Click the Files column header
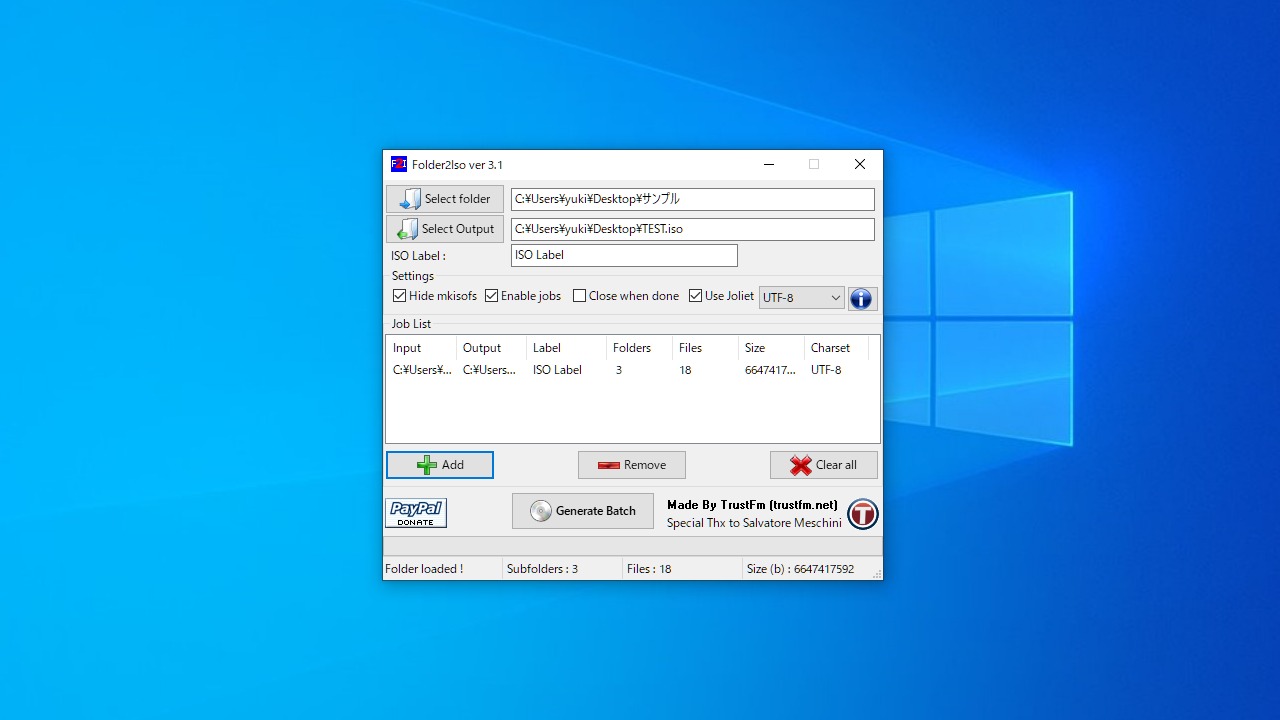 pyautogui.click(x=705, y=348)
